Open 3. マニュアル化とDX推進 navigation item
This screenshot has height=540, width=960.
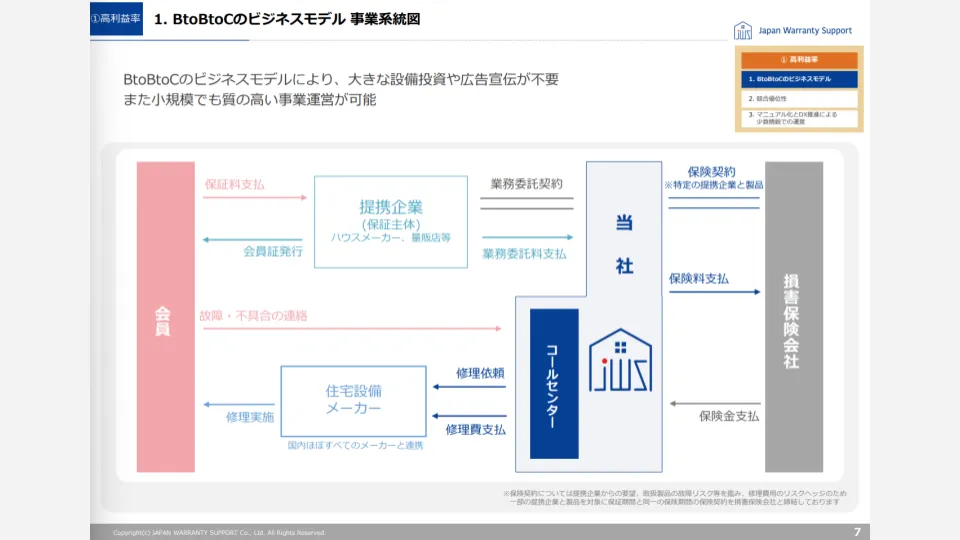point(799,119)
